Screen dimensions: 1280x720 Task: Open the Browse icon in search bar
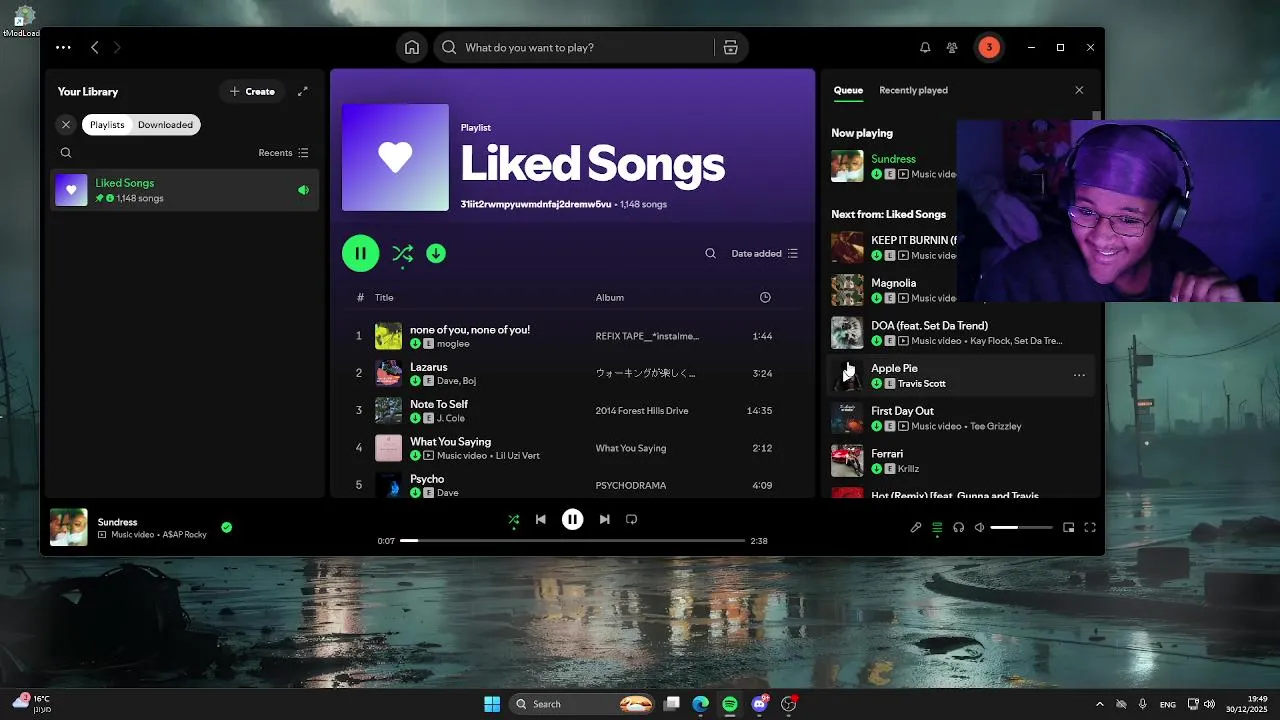pyautogui.click(x=731, y=47)
